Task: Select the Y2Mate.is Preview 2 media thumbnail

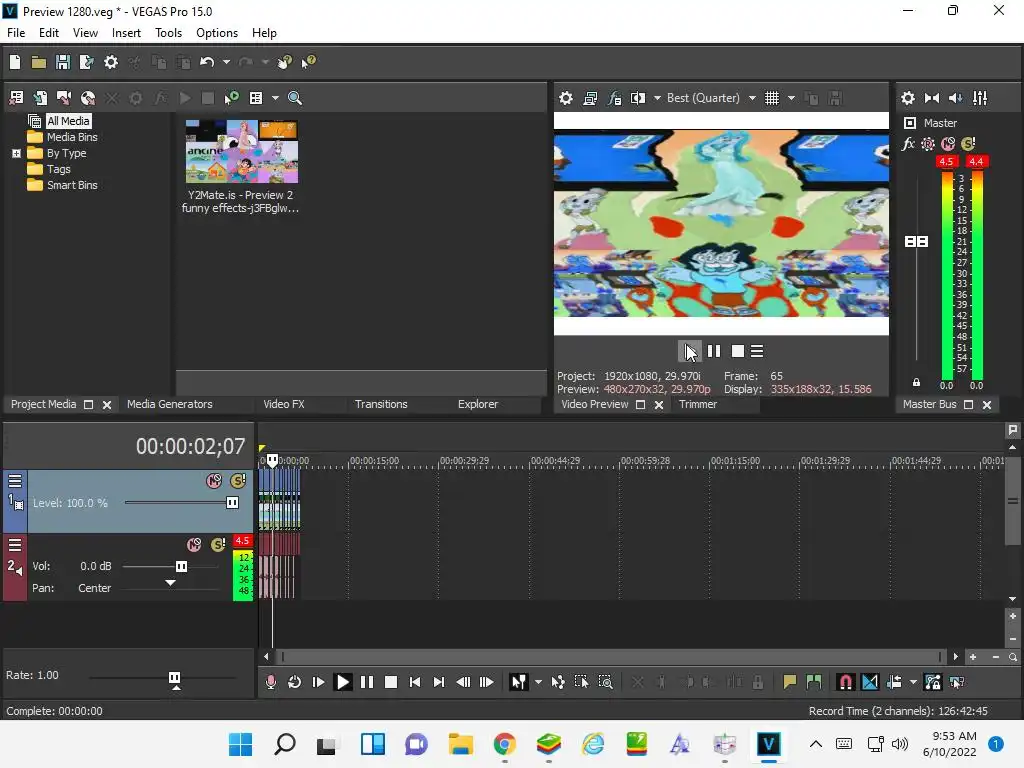Action: pyautogui.click(x=242, y=152)
